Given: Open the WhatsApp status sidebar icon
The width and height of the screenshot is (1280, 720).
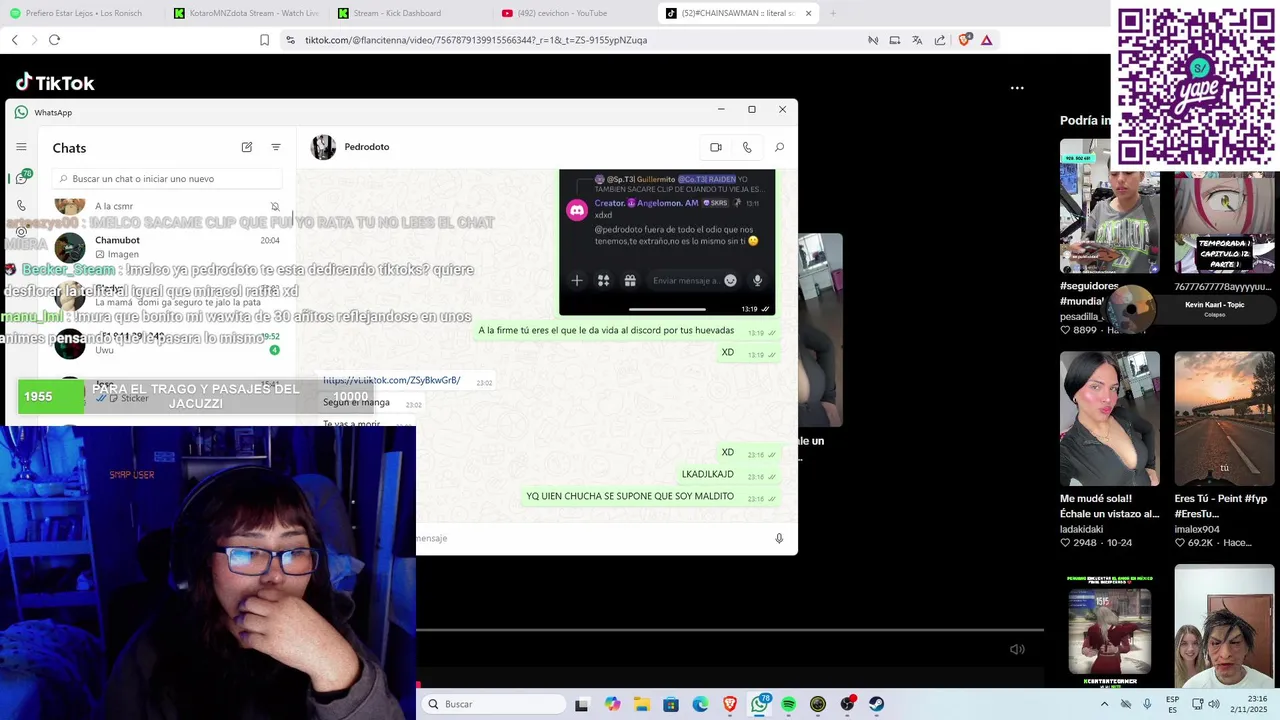Looking at the screenshot, I should click(x=21, y=231).
